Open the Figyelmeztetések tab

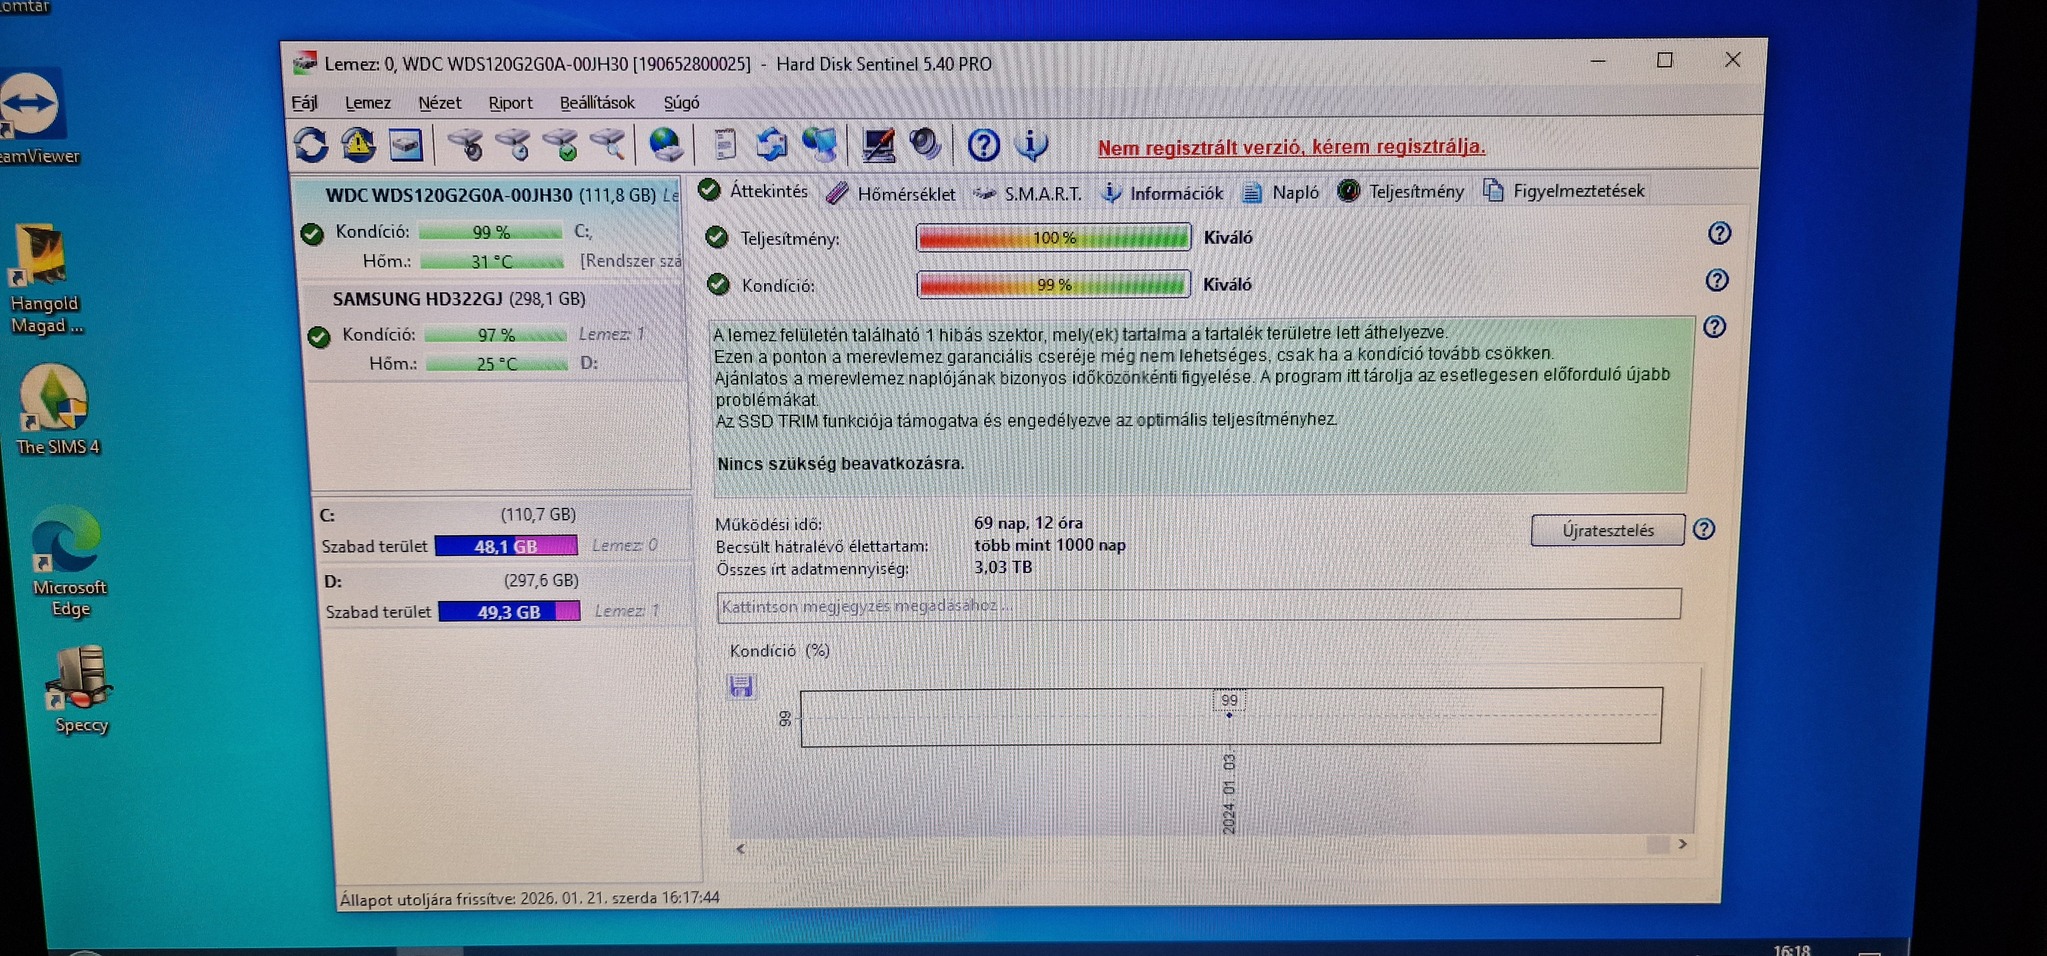point(1564,190)
